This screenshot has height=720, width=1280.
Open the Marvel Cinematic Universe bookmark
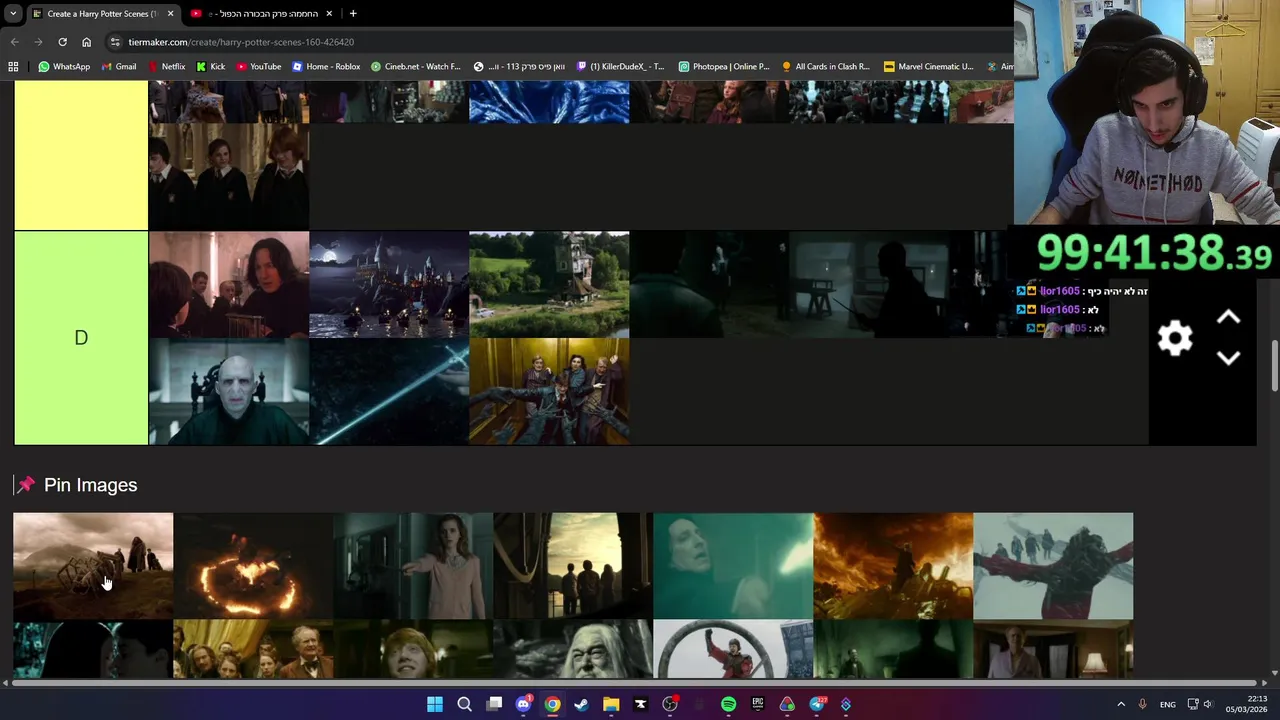pos(929,67)
